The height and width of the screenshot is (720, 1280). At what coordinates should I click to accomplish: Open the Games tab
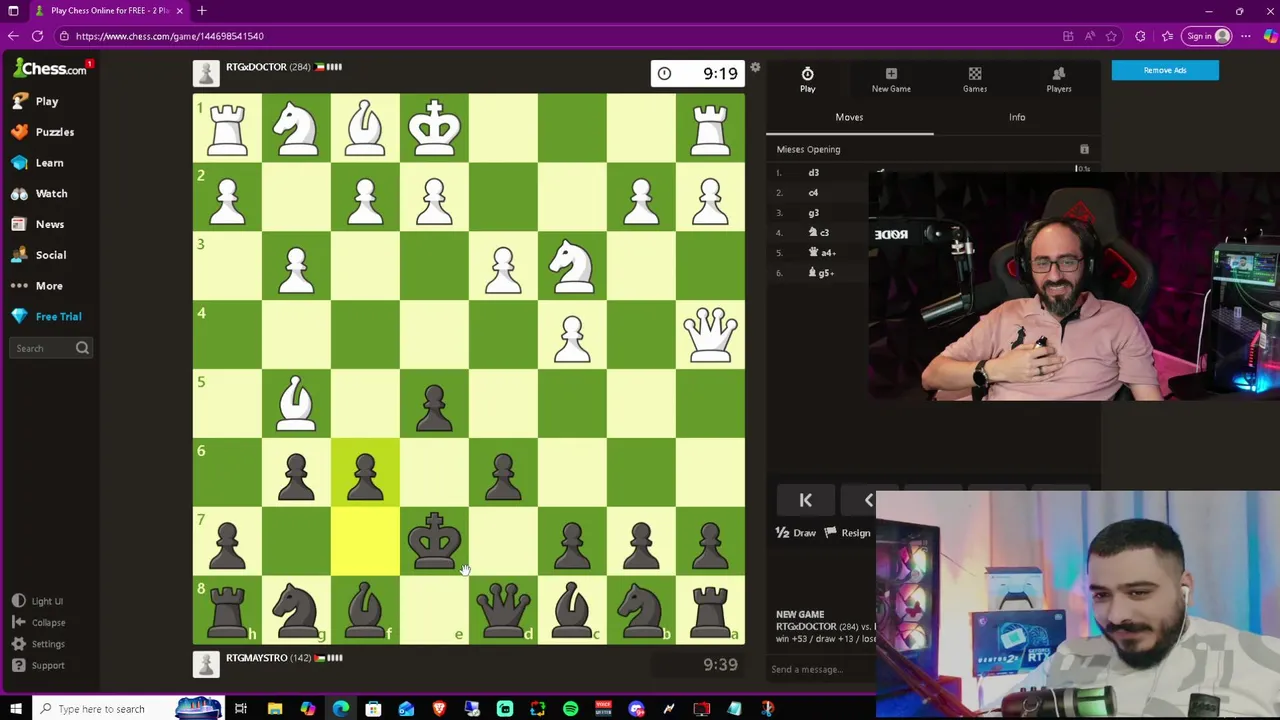pos(975,79)
